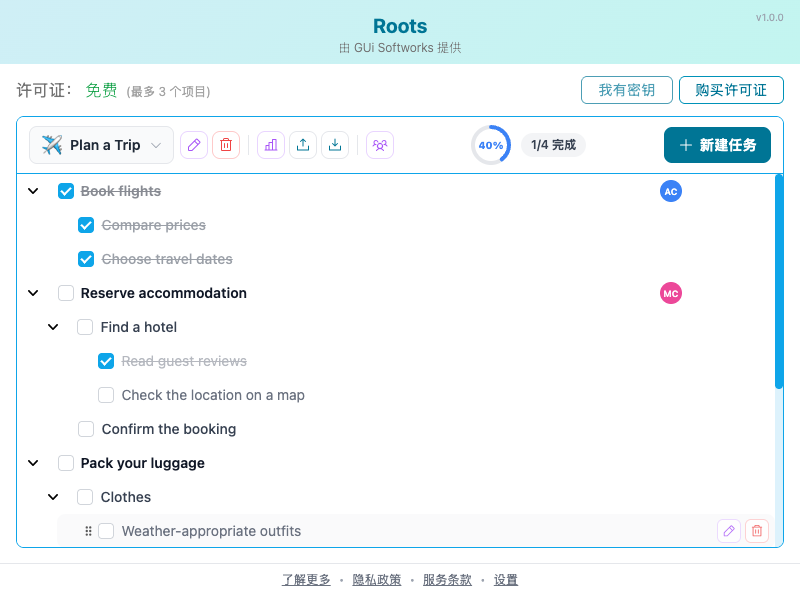The image size is (800, 600).
Task: Edit the Weather-appropriate outfits task
Action: point(729,531)
